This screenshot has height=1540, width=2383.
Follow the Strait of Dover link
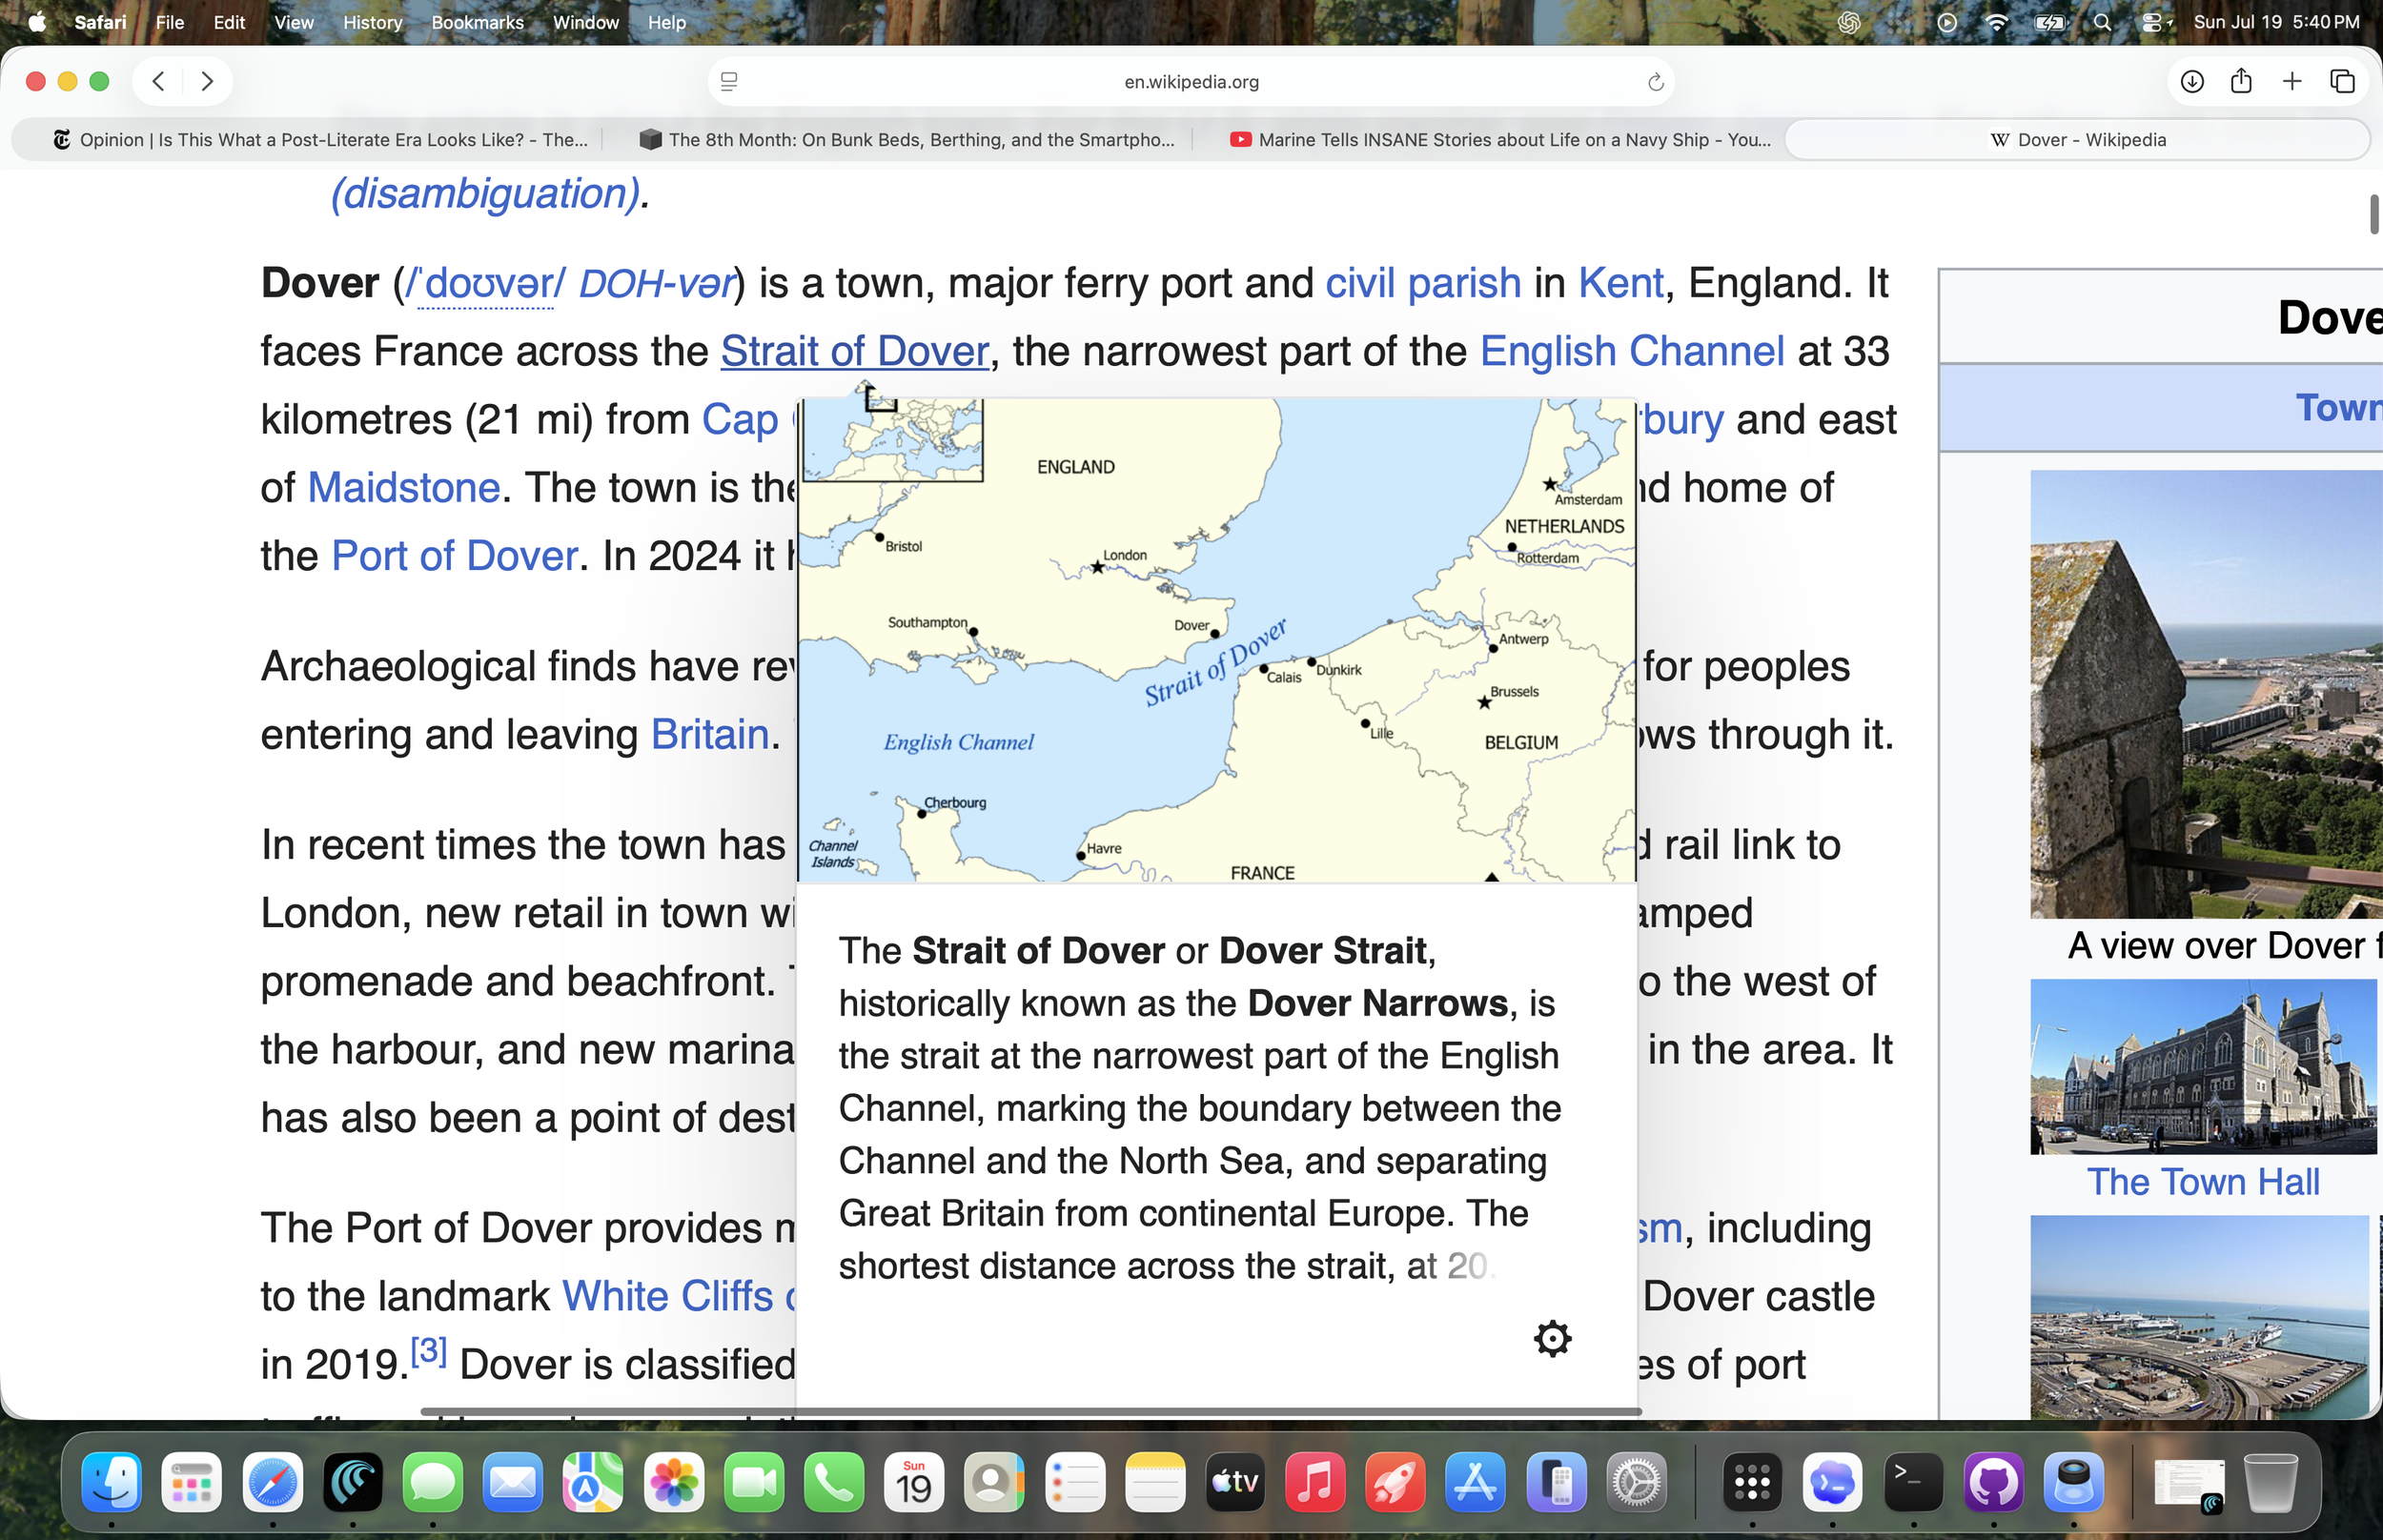(854, 351)
